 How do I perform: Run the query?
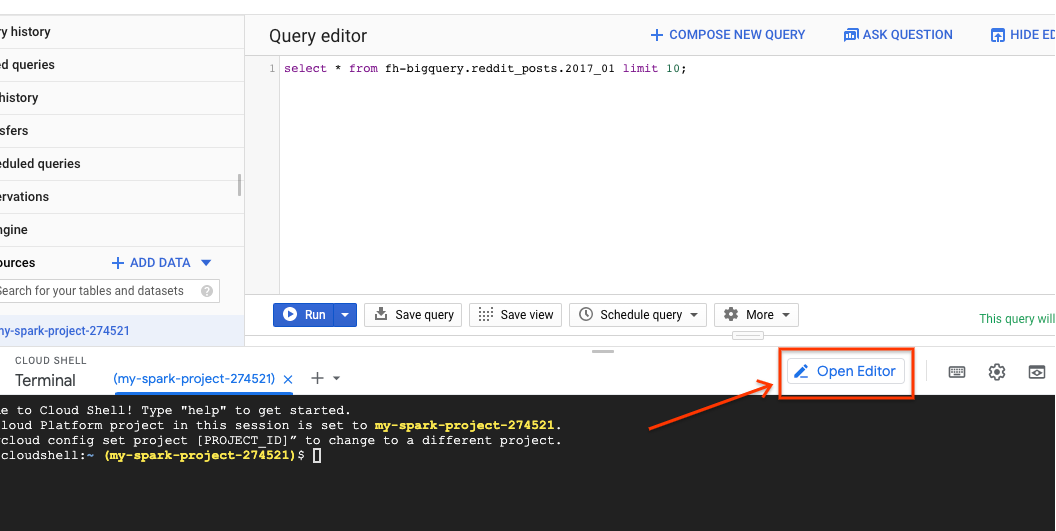(x=303, y=314)
